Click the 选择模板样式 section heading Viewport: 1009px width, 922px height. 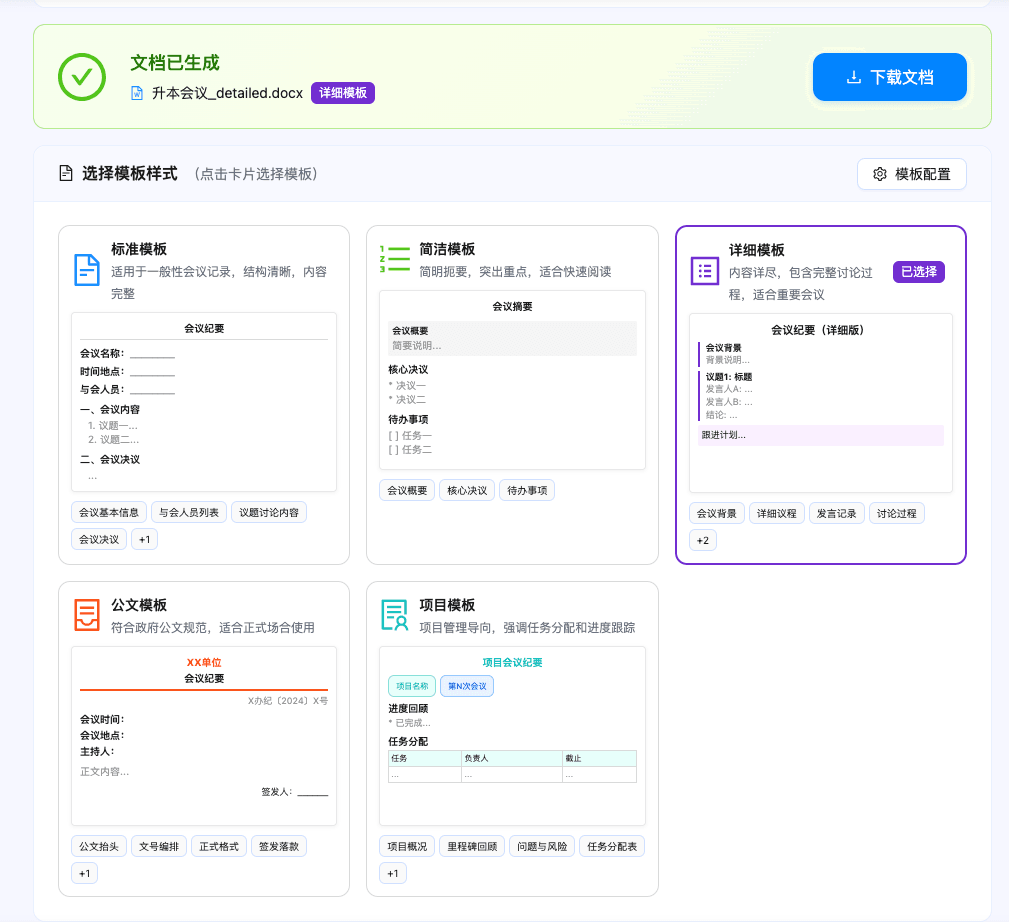coord(129,174)
